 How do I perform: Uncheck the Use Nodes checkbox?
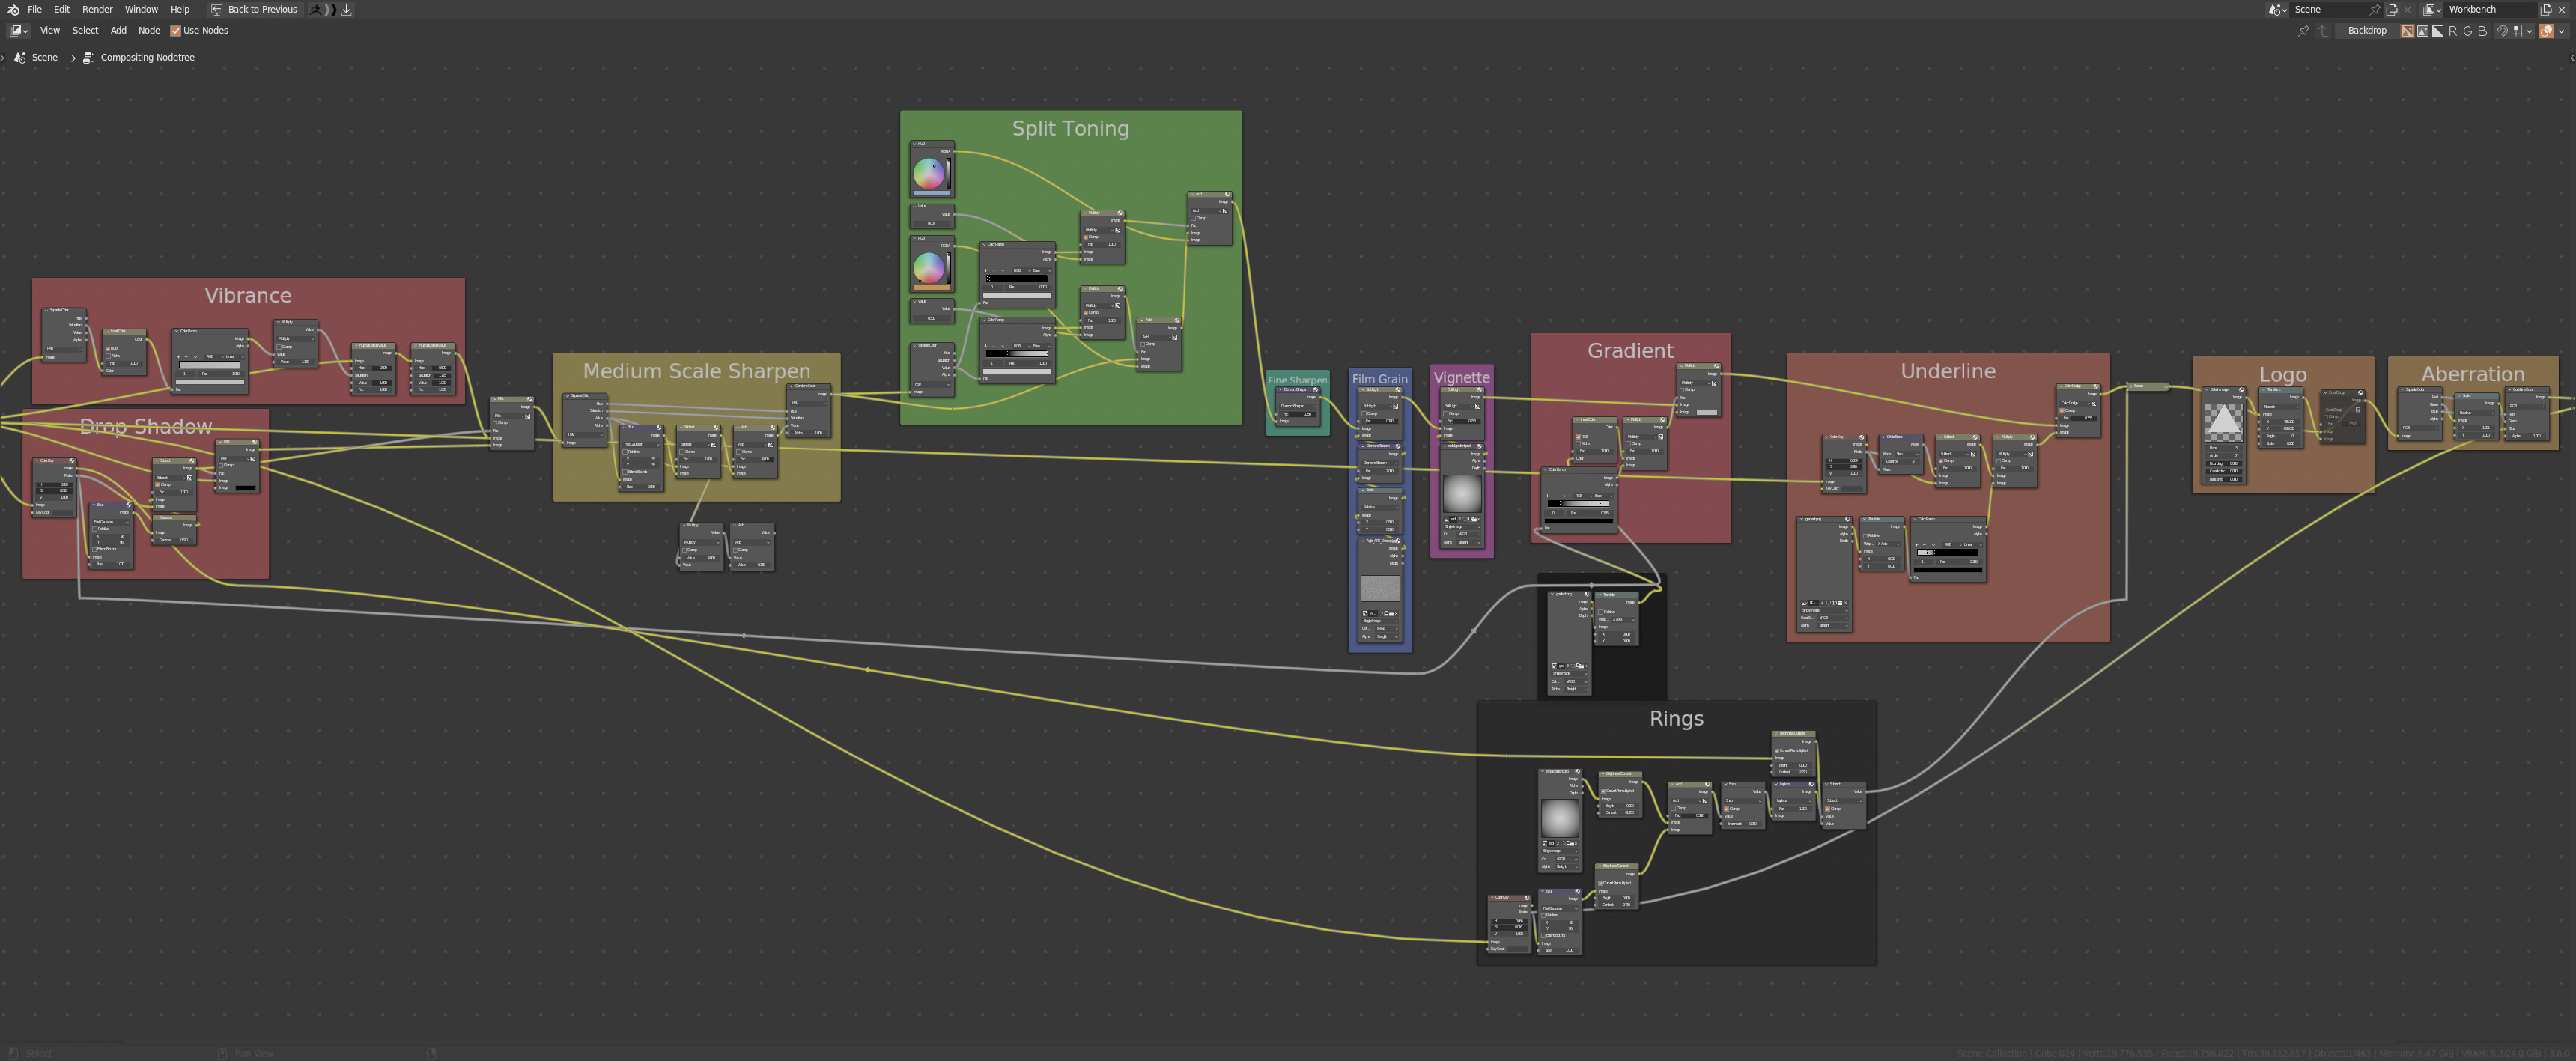176,31
